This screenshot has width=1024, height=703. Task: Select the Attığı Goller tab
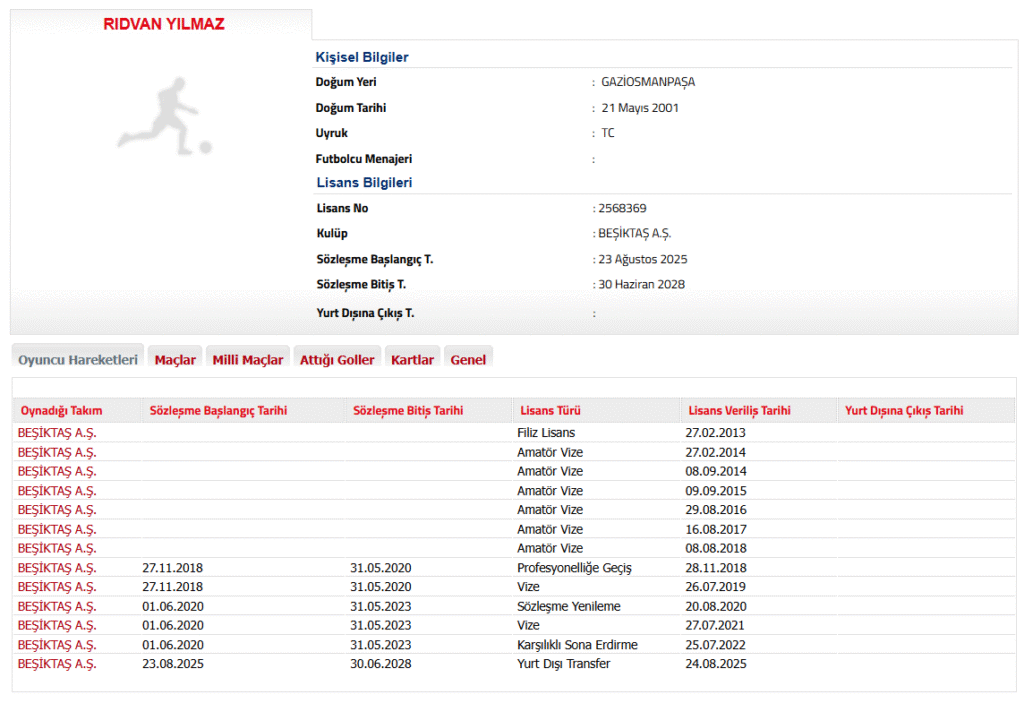[x=337, y=360]
